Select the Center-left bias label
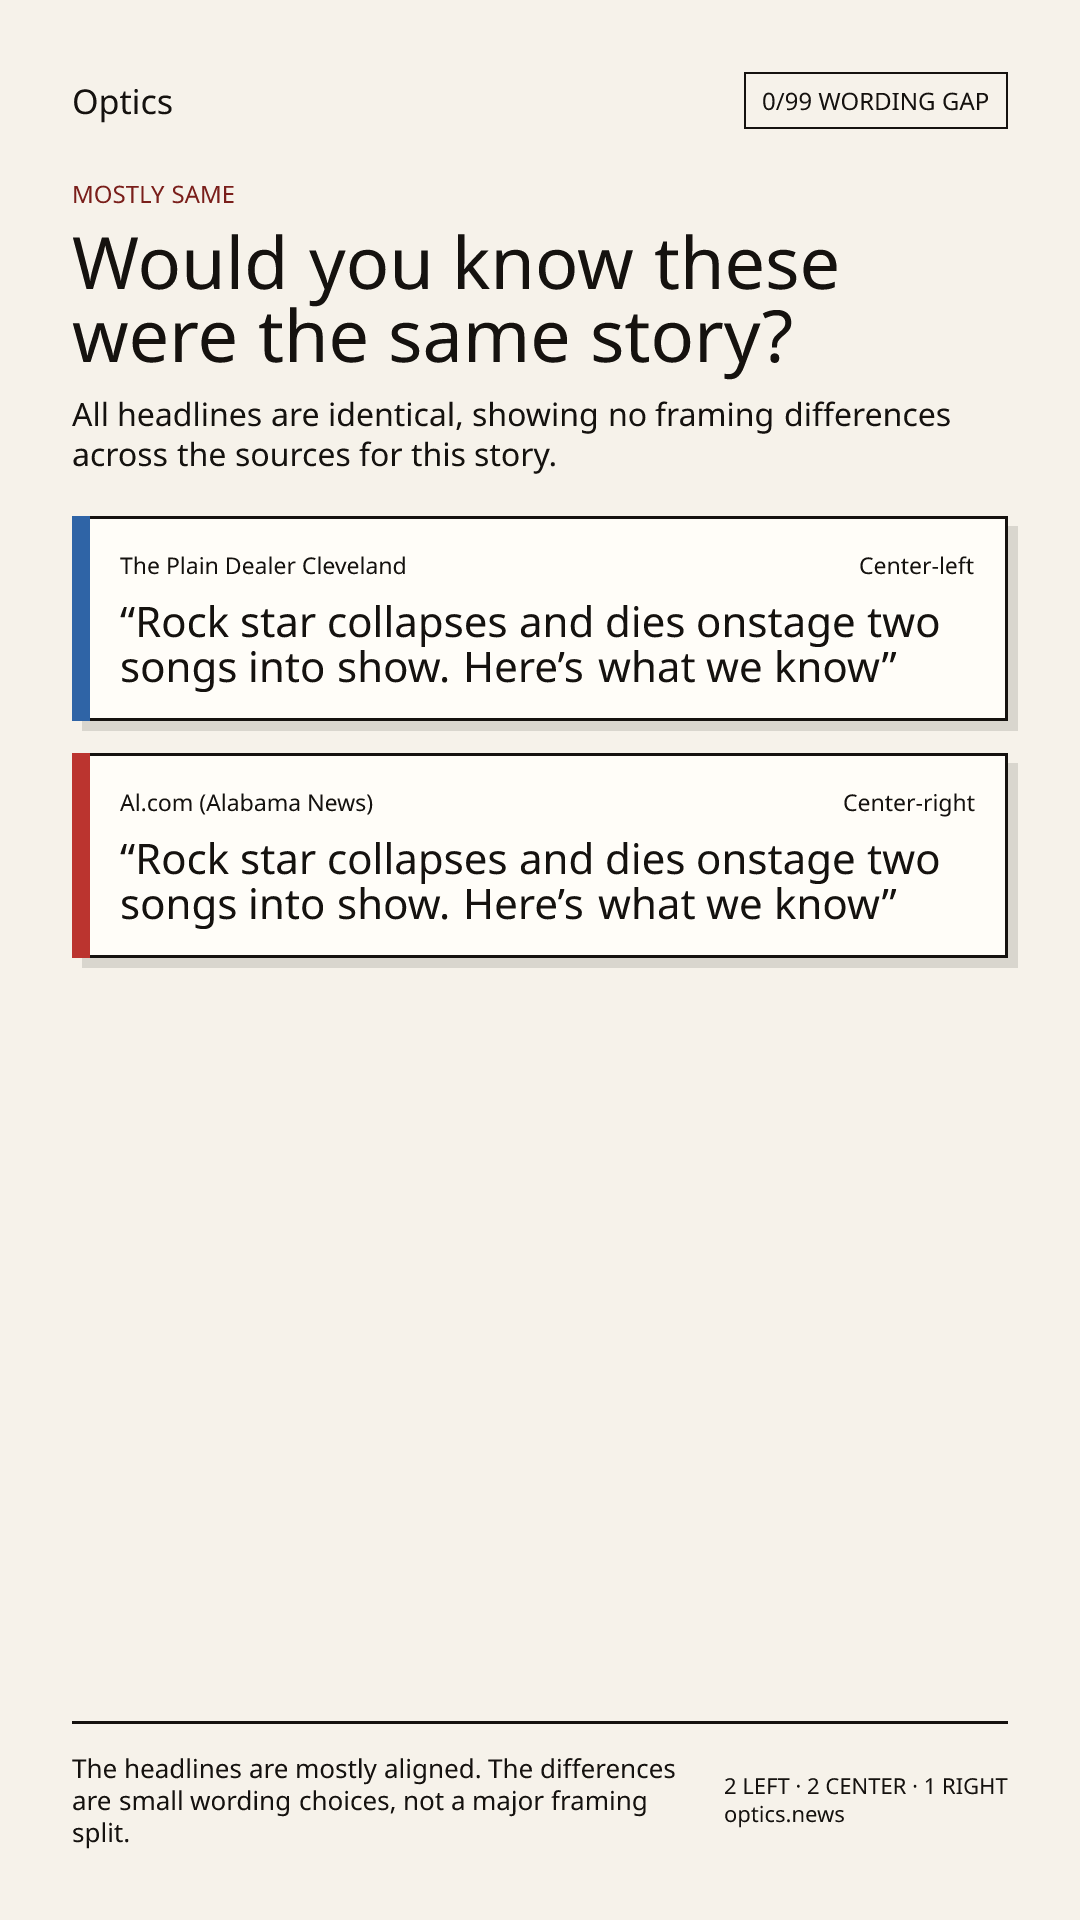 (916, 566)
